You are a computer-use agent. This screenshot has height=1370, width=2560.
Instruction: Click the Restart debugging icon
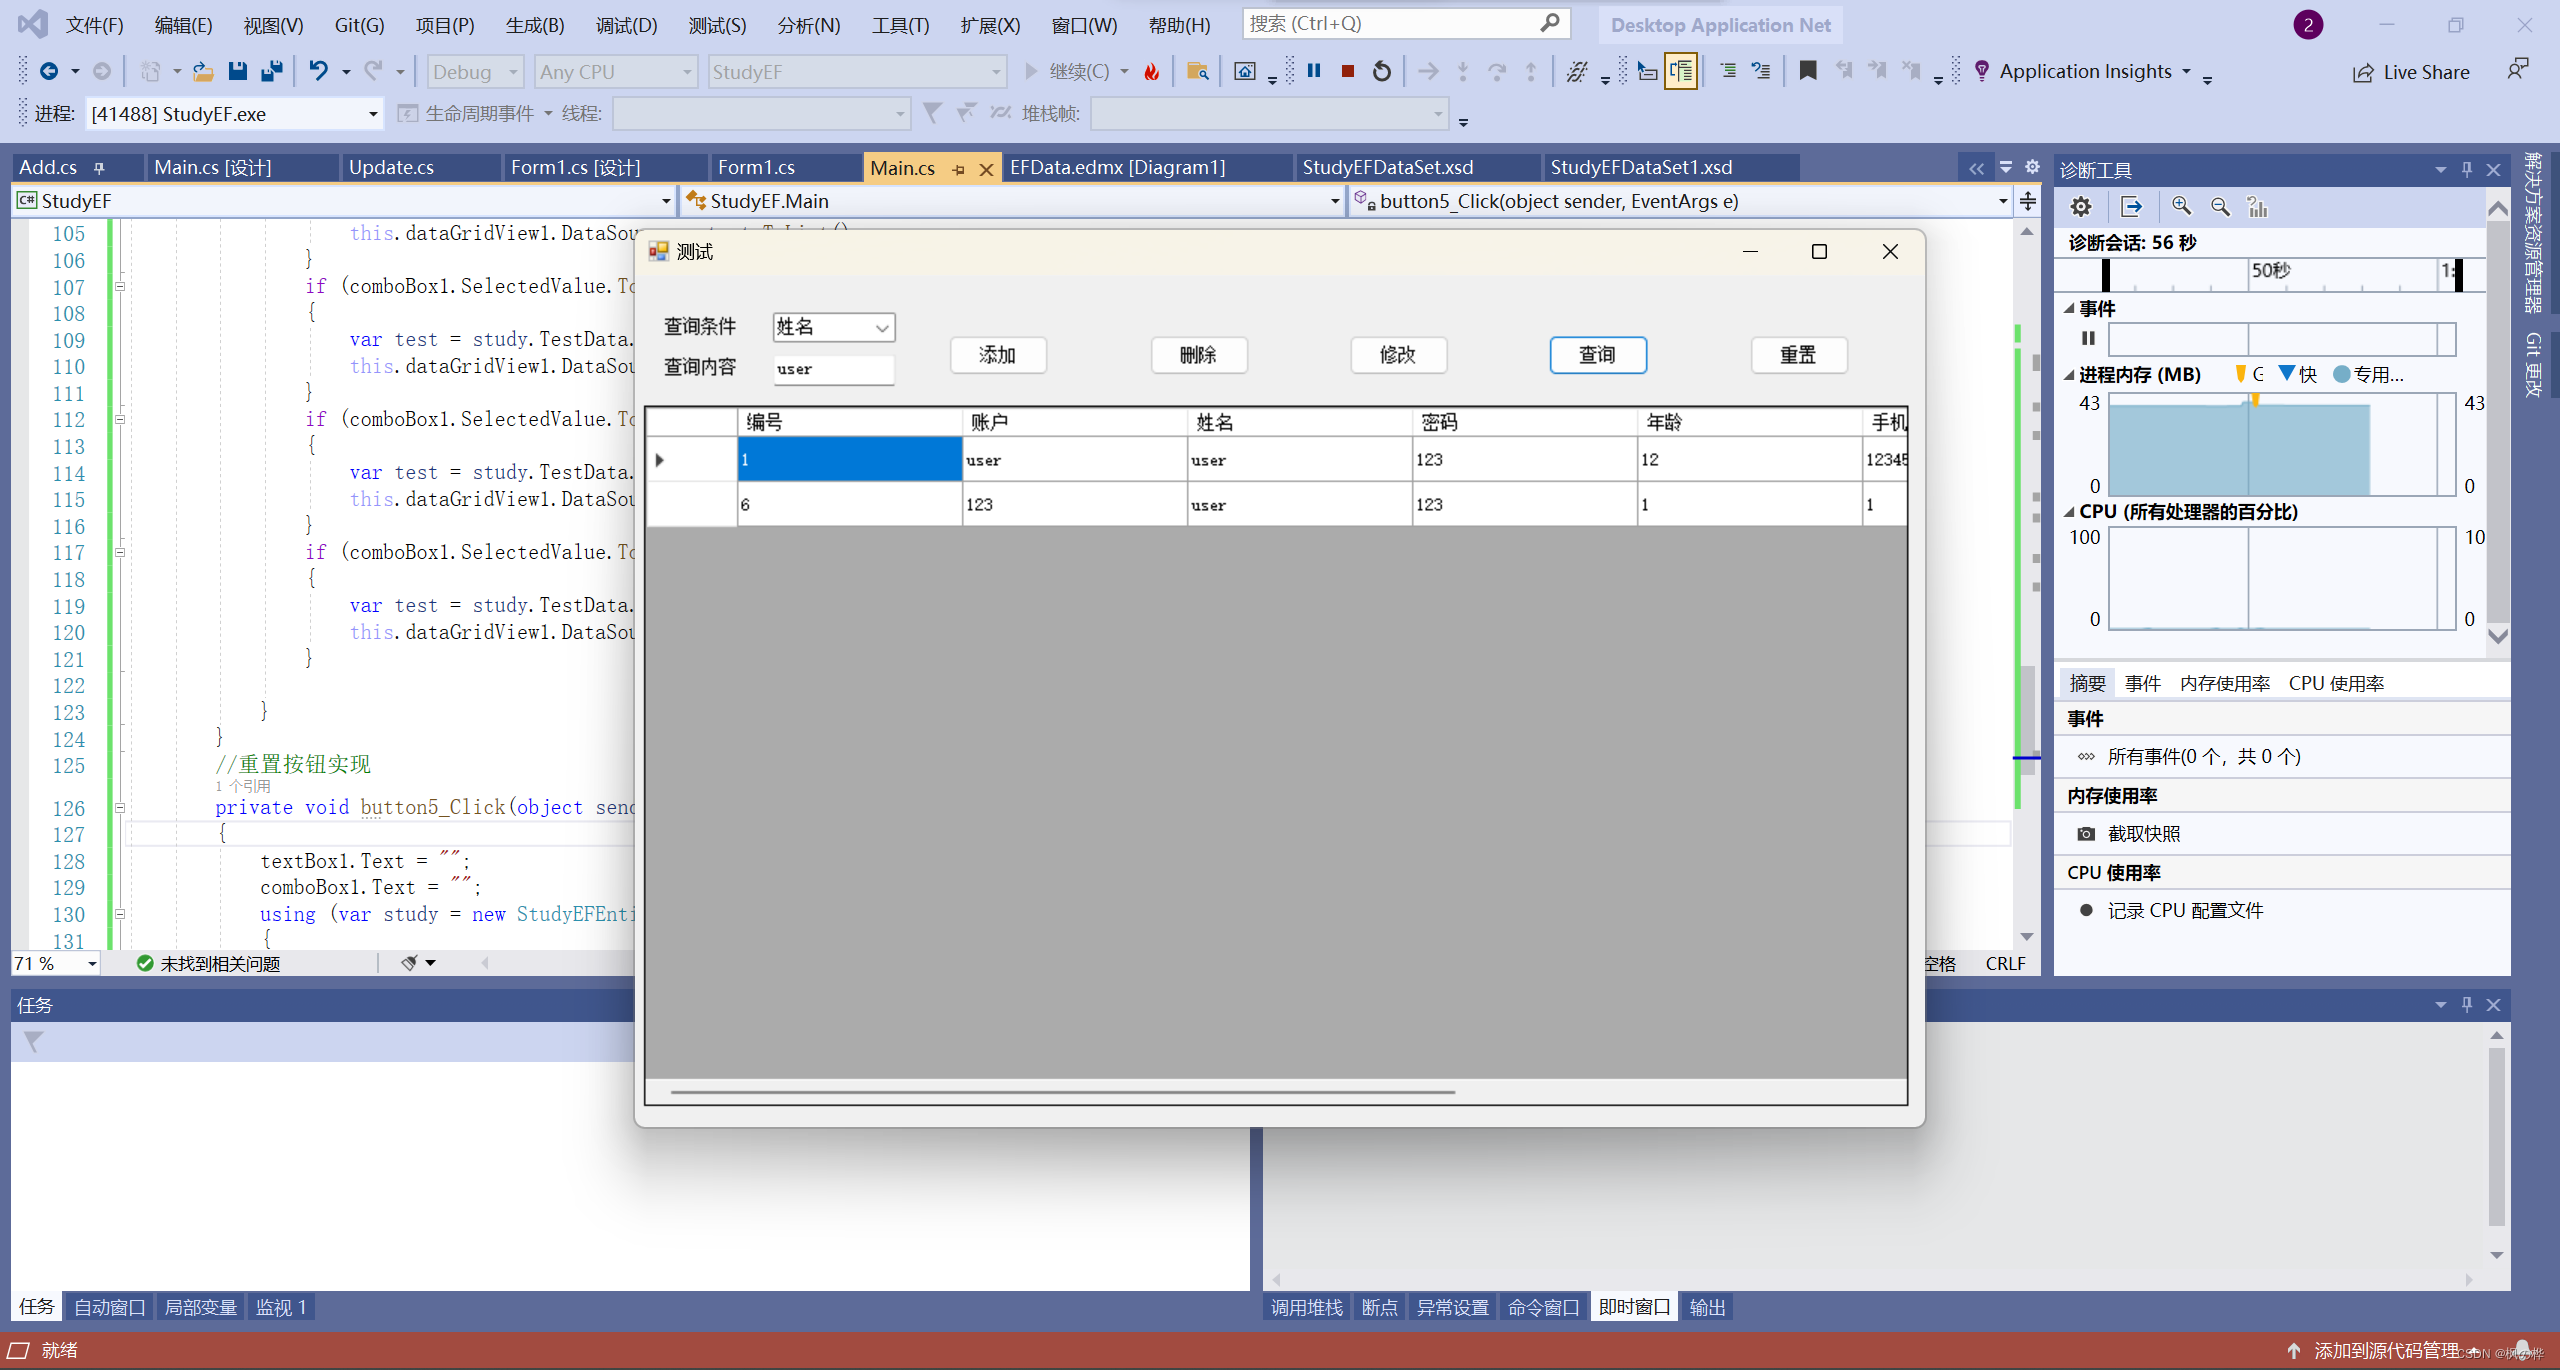pyautogui.click(x=1381, y=71)
